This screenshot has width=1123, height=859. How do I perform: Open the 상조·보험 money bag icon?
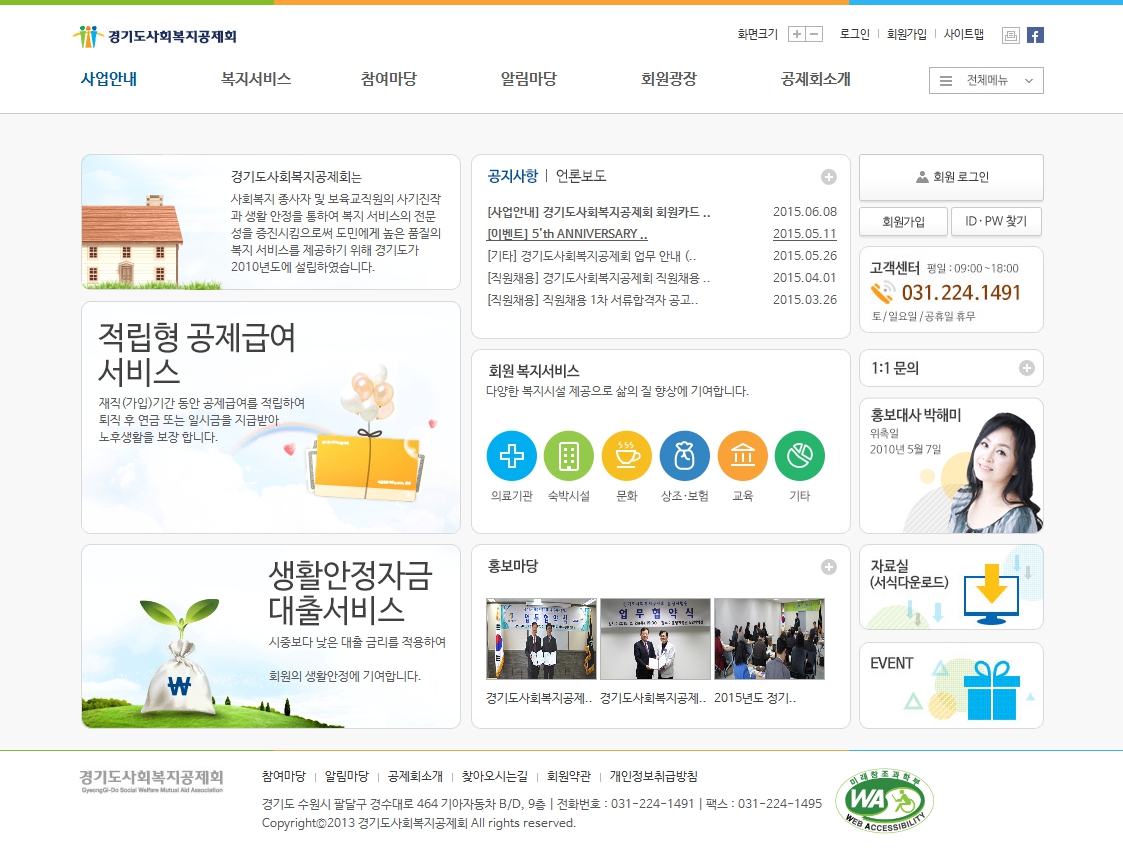click(684, 456)
